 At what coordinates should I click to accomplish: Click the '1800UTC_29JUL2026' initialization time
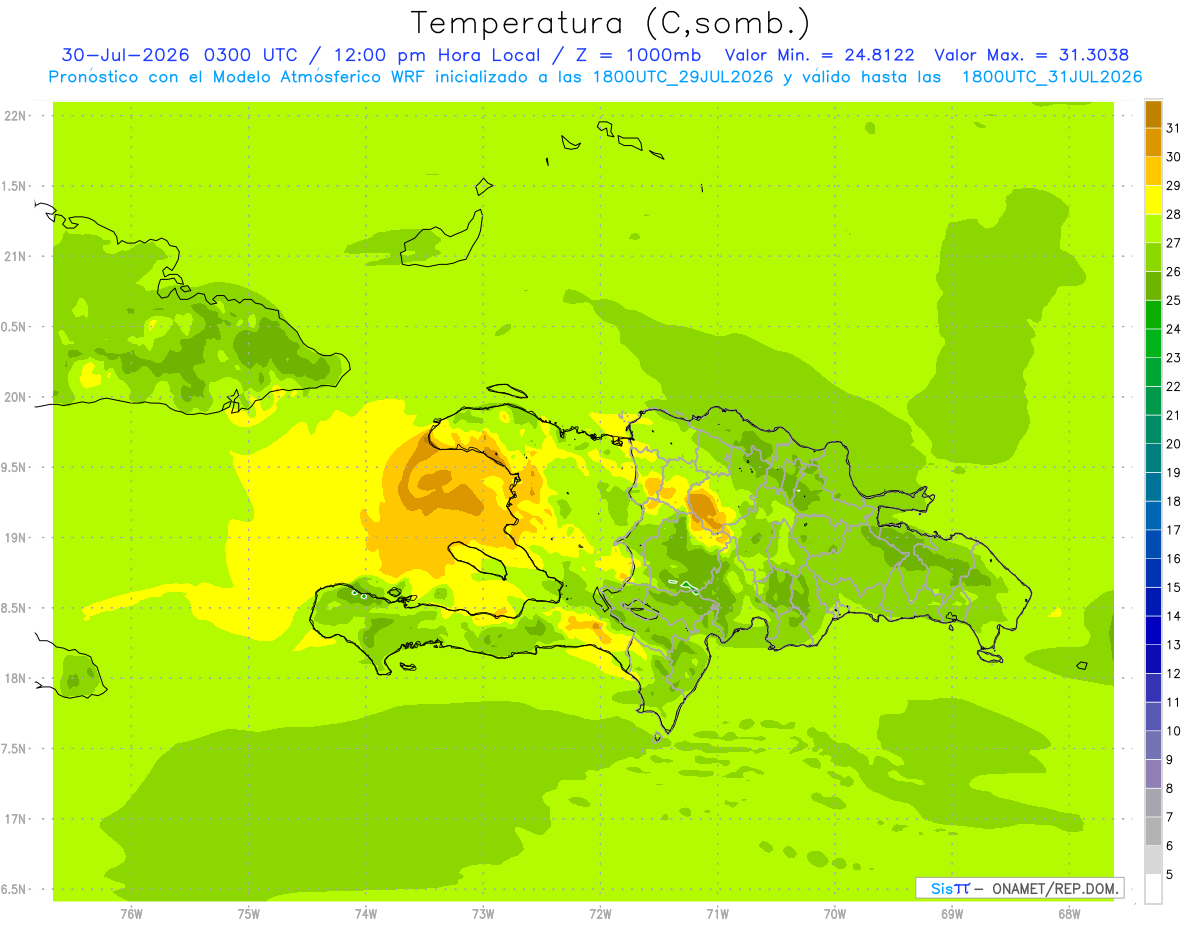(x=683, y=77)
